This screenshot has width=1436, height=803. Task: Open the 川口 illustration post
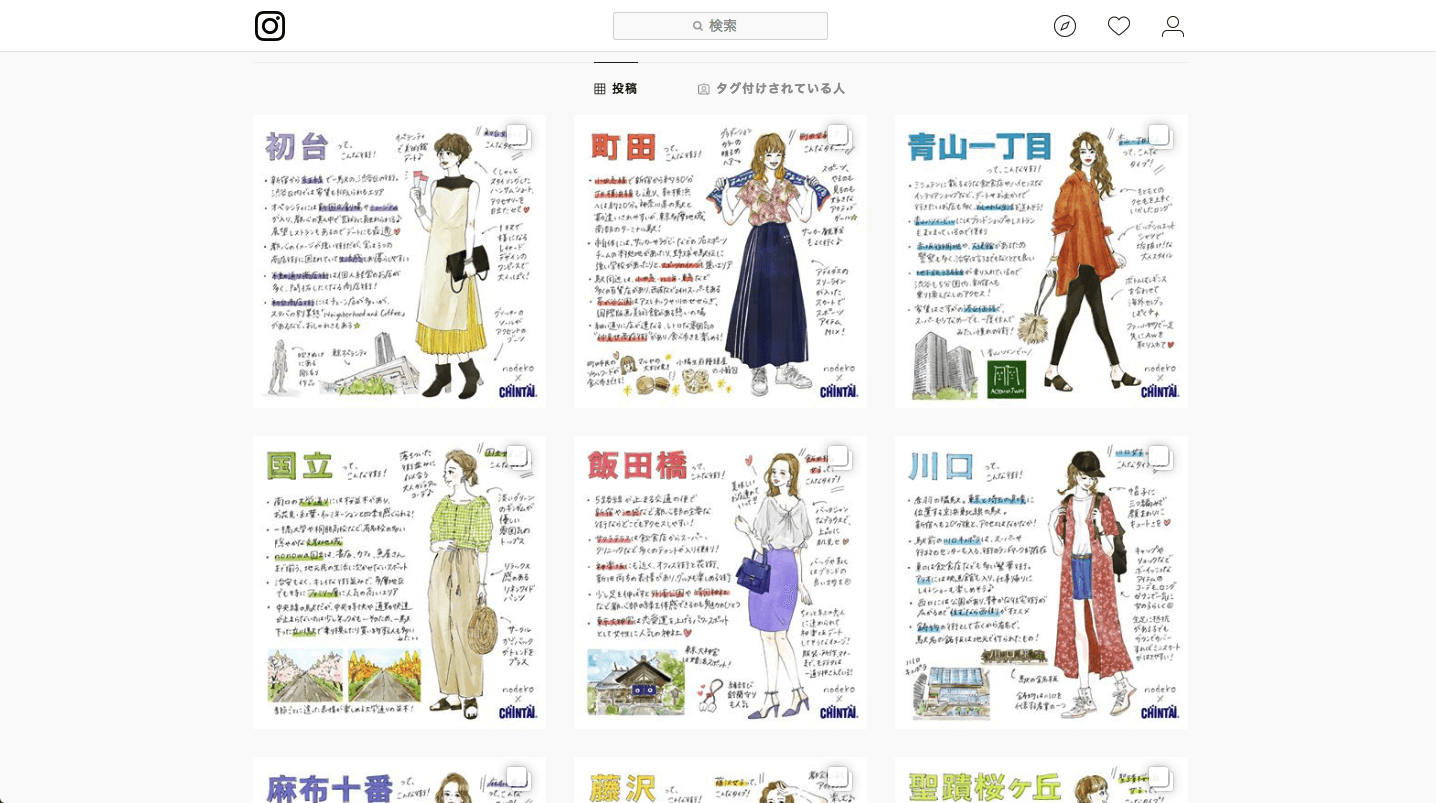(1041, 582)
